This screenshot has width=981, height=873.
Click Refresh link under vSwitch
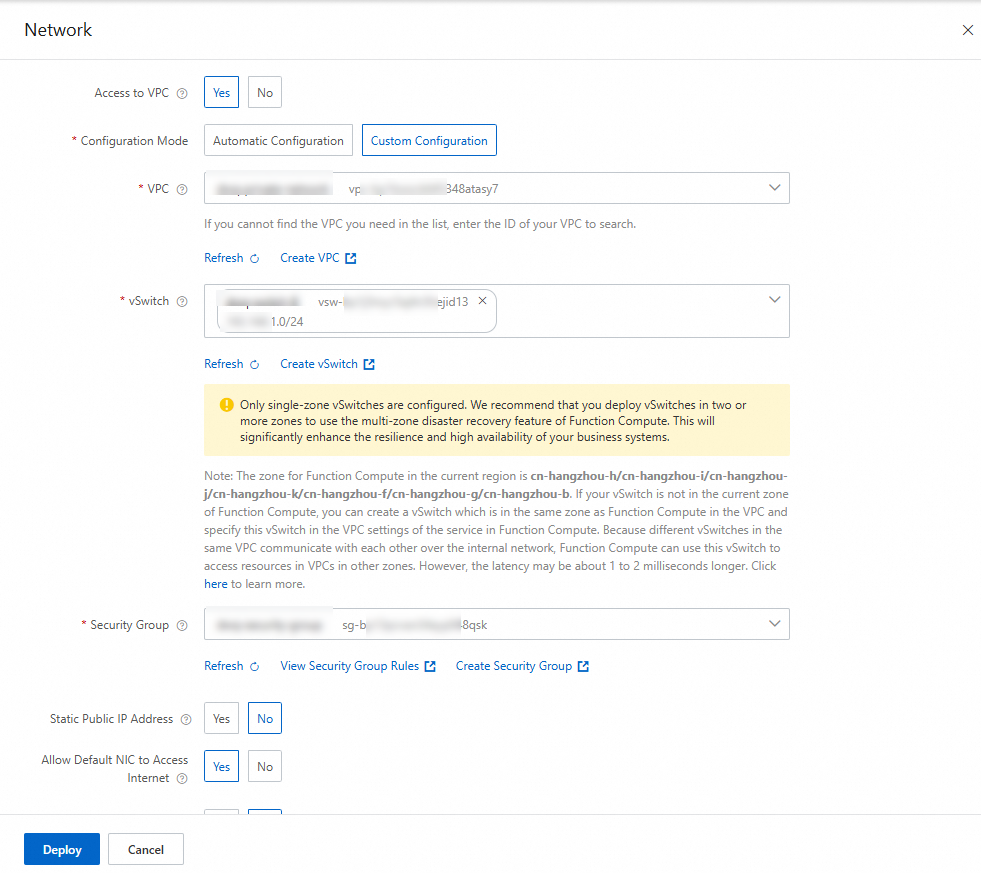pyautogui.click(x=223, y=364)
